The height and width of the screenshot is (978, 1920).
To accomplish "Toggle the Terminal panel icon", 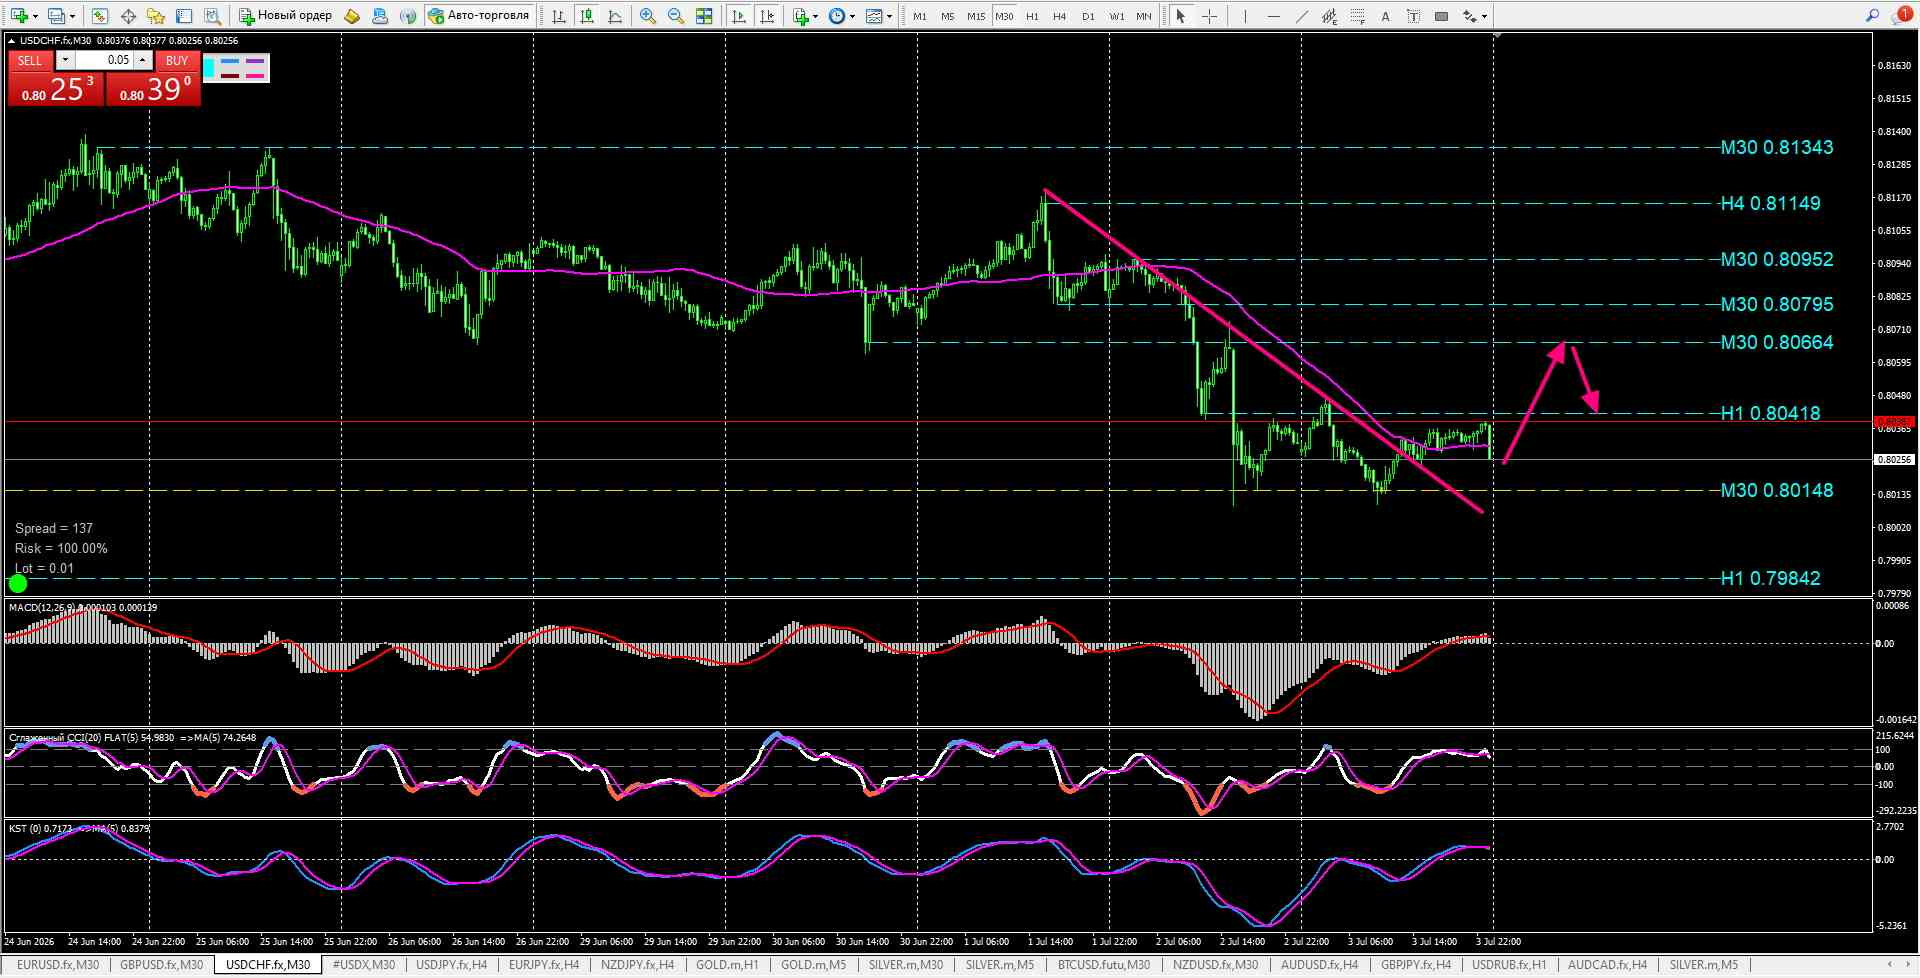I will pos(184,16).
